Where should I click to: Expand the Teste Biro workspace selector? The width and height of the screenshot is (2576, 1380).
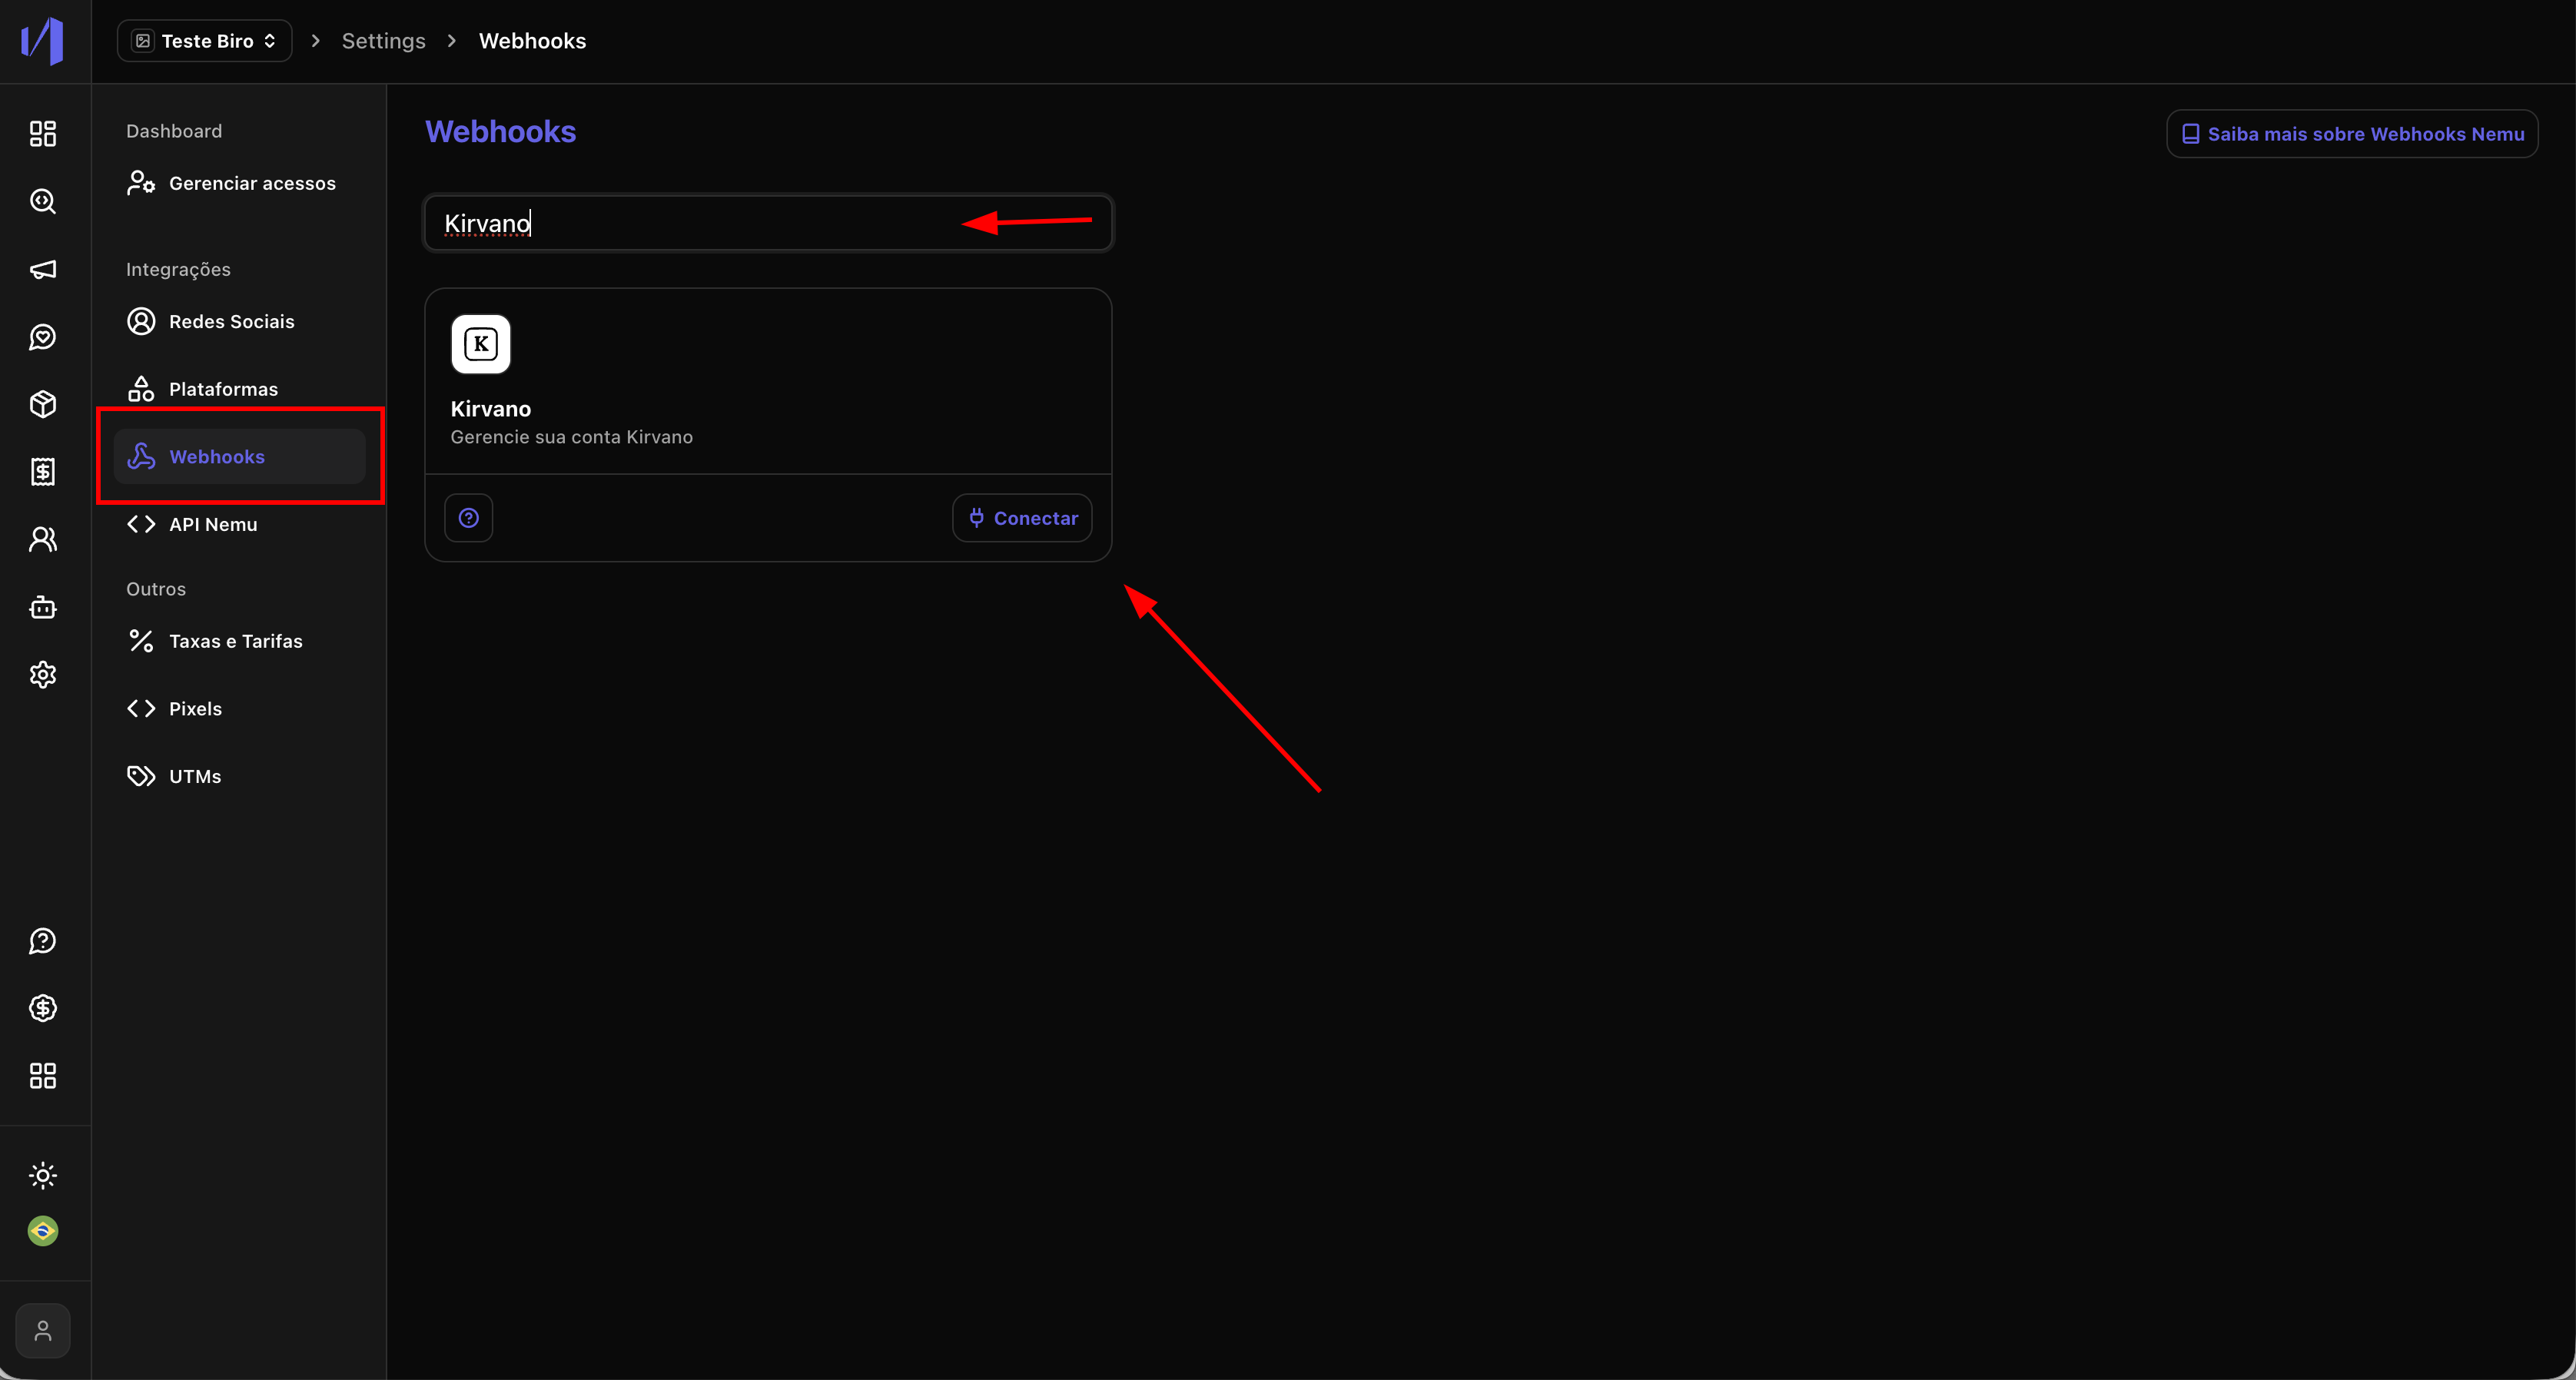pos(205,41)
